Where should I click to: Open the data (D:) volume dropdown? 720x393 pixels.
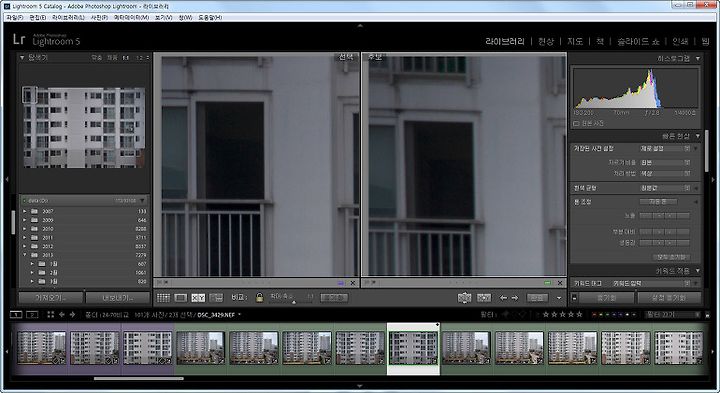142,201
